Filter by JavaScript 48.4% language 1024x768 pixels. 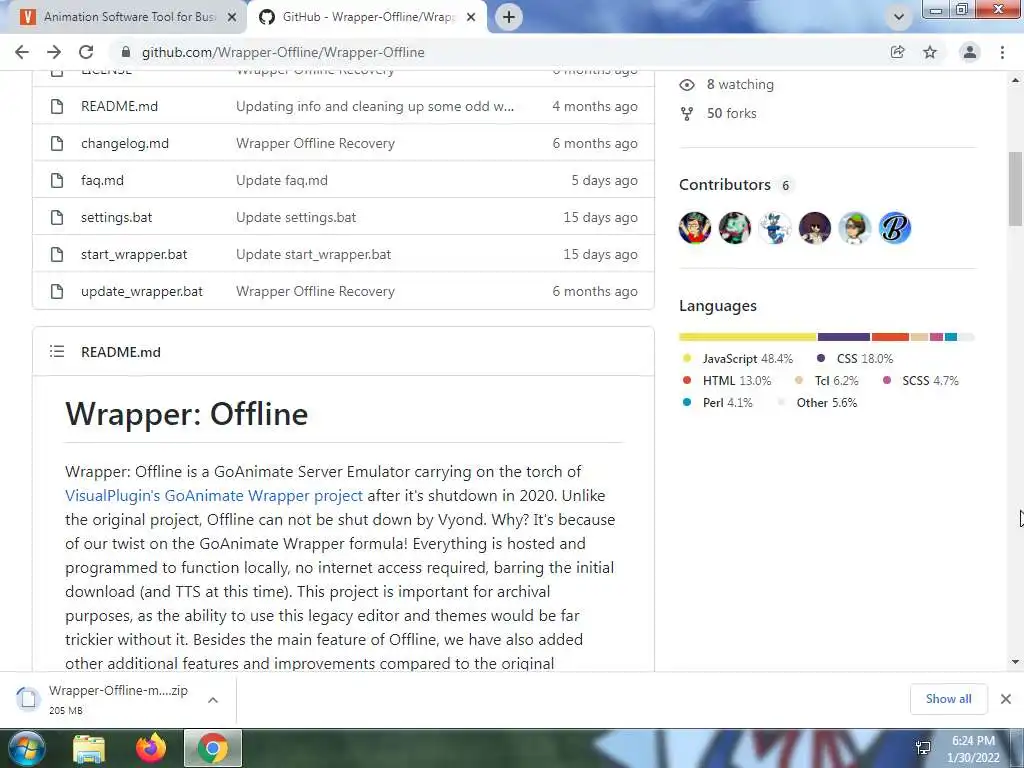point(737,359)
